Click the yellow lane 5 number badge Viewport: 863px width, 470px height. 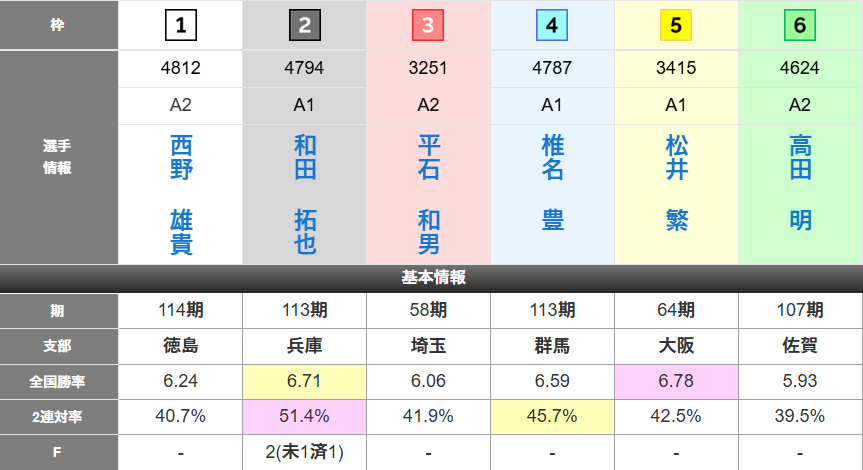click(x=676, y=25)
